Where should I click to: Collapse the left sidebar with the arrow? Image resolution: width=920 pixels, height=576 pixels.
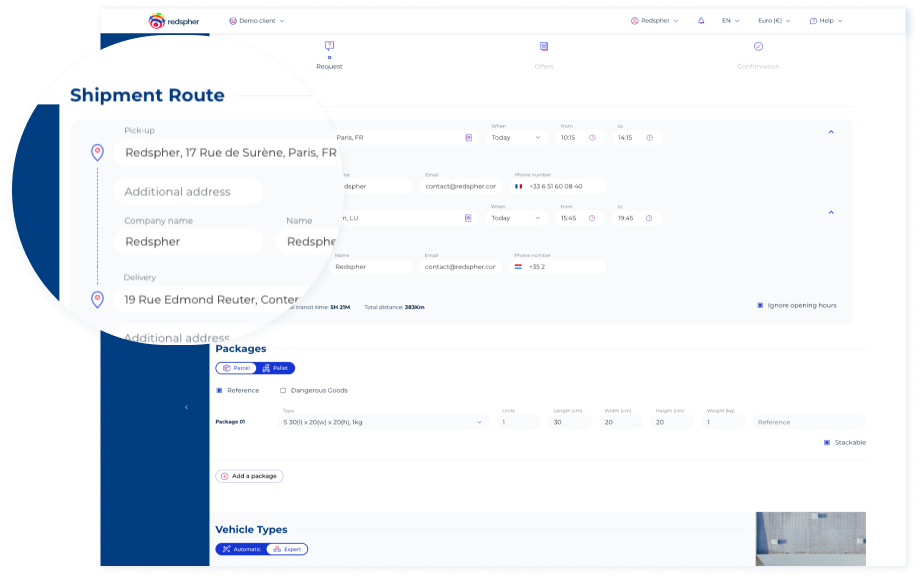tap(187, 407)
